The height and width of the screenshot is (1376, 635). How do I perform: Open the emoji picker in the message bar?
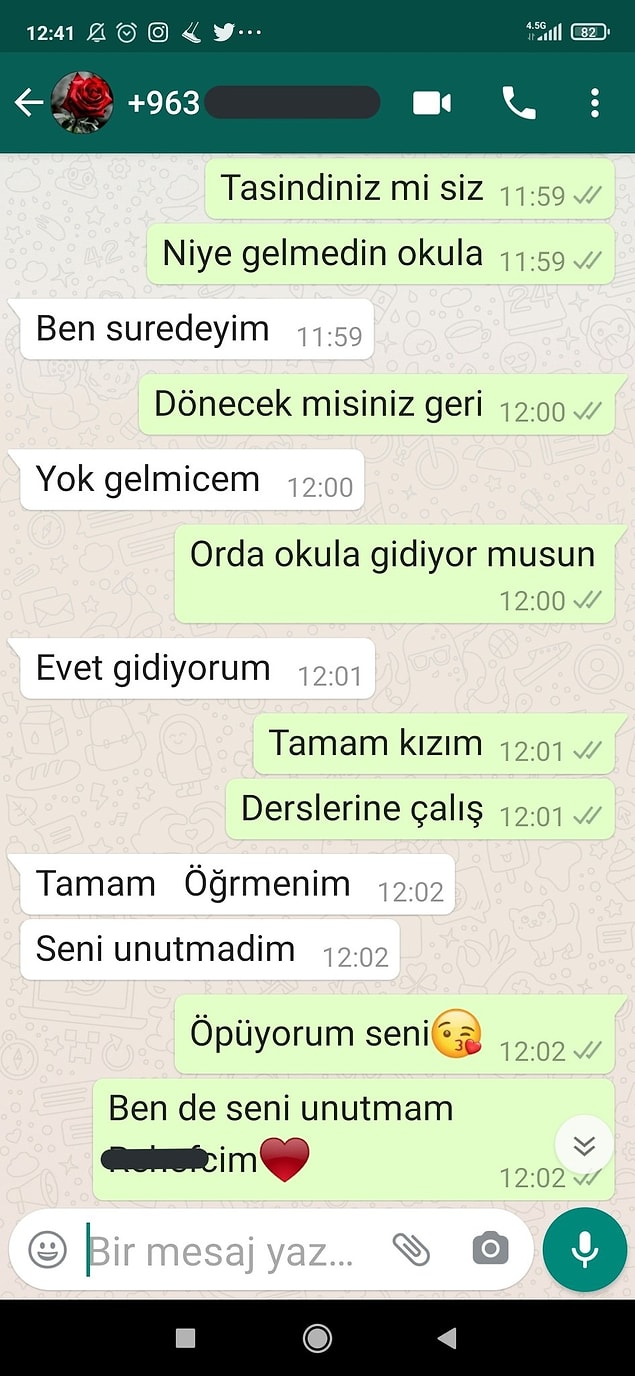47,1249
